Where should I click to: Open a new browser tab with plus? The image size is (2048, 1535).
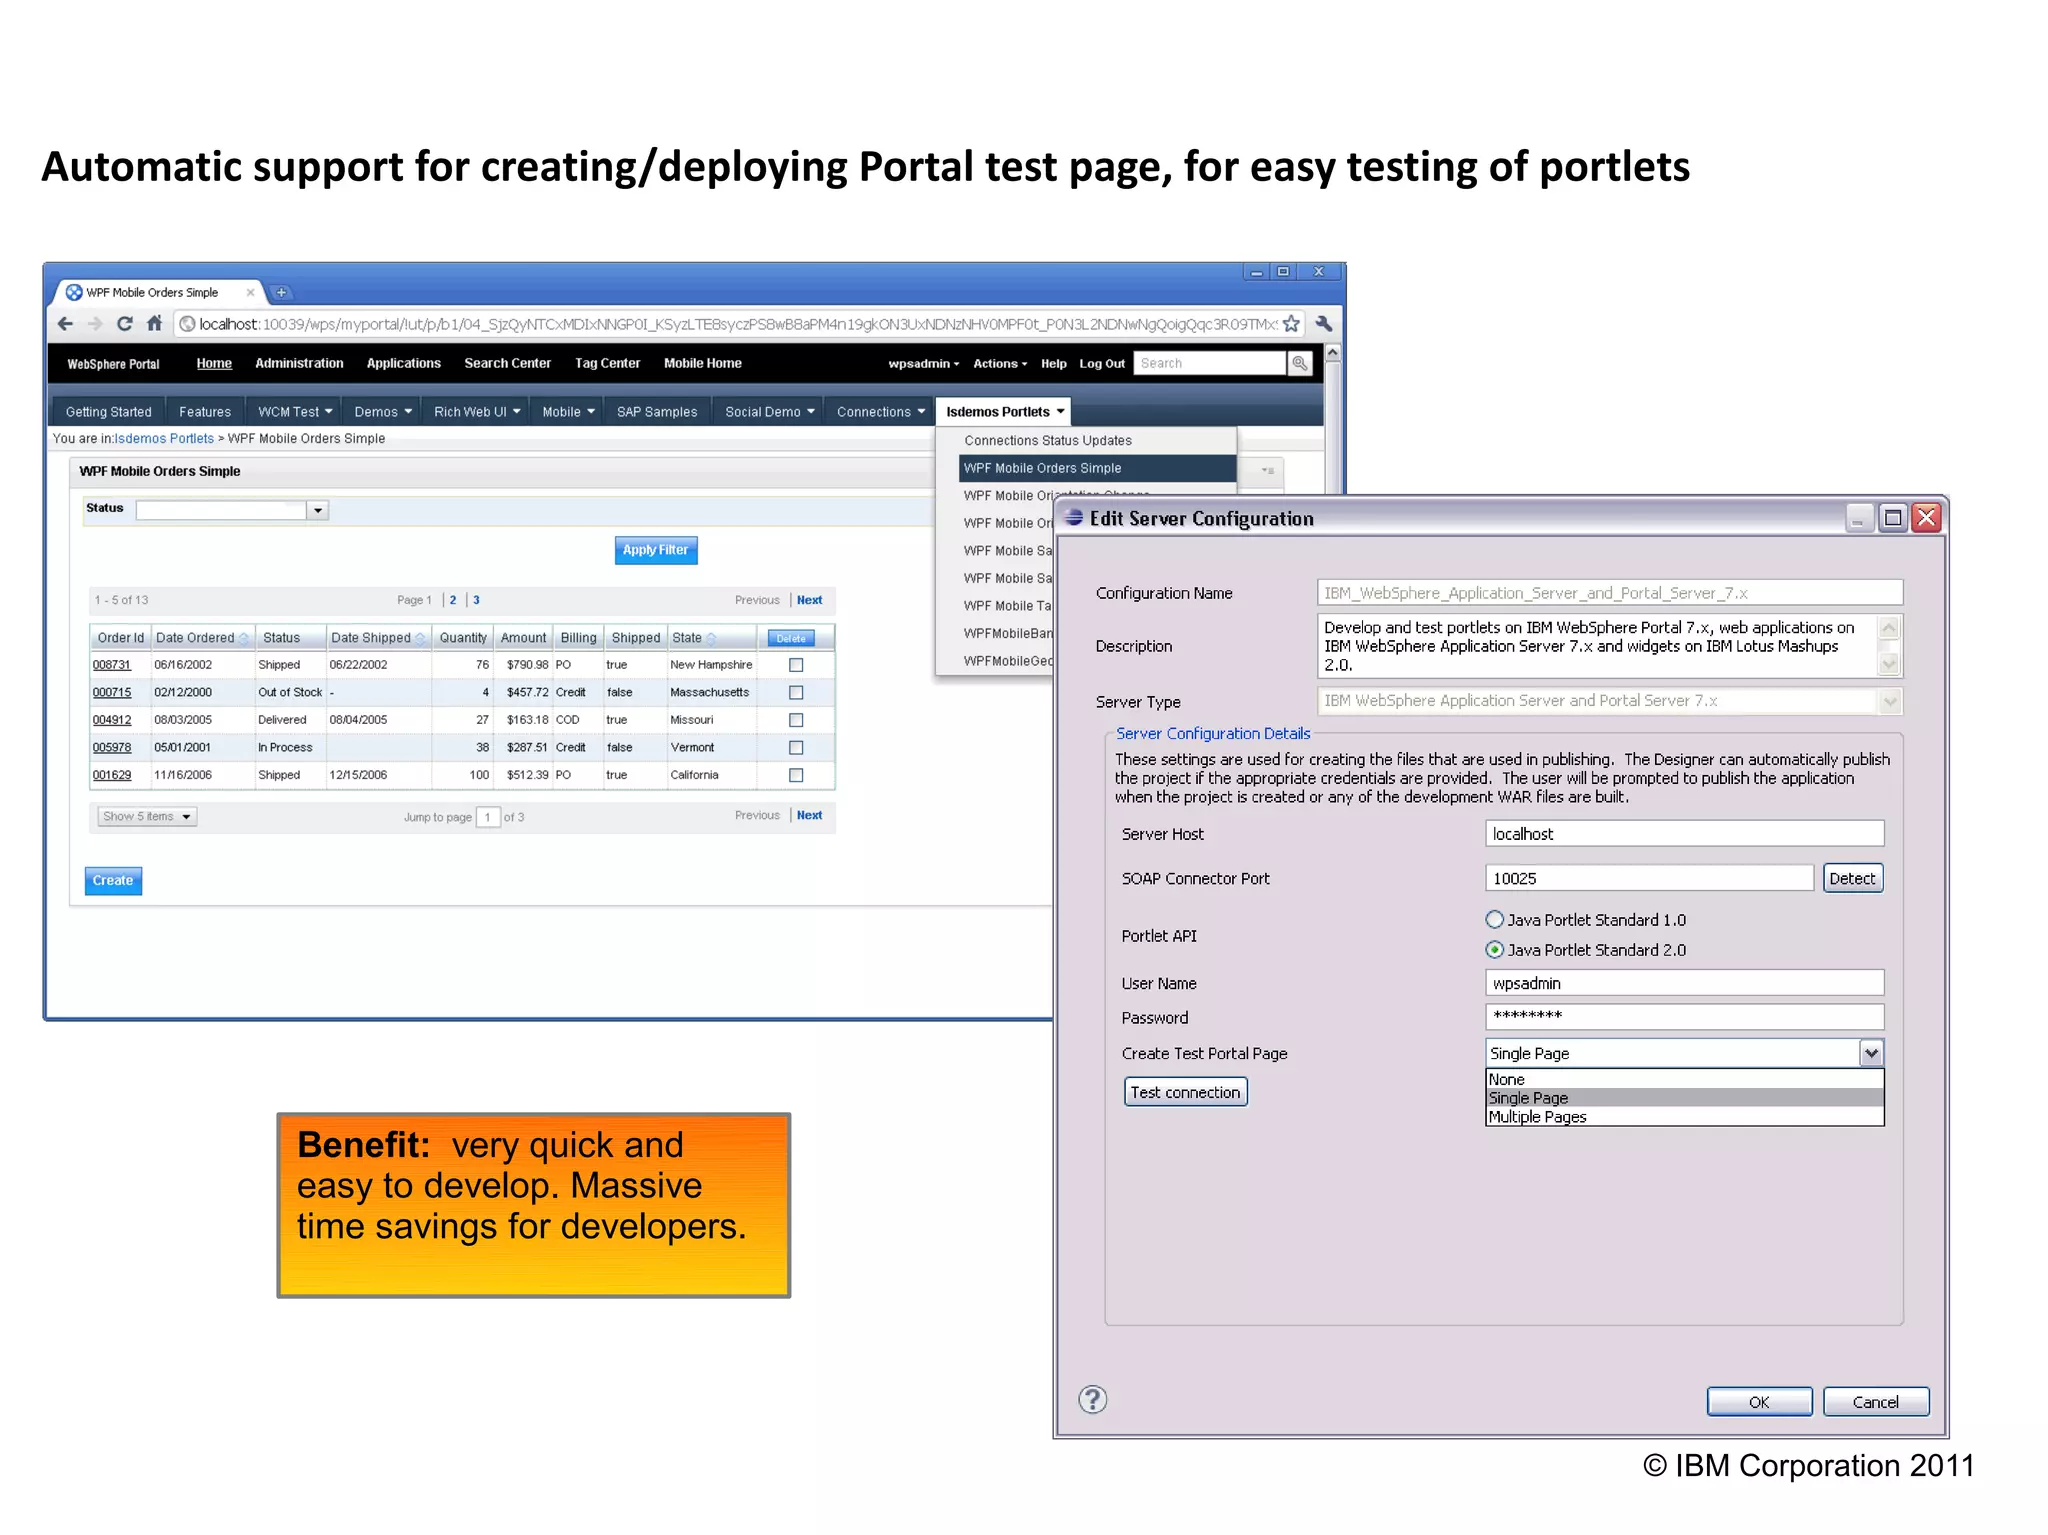click(x=282, y=293)
